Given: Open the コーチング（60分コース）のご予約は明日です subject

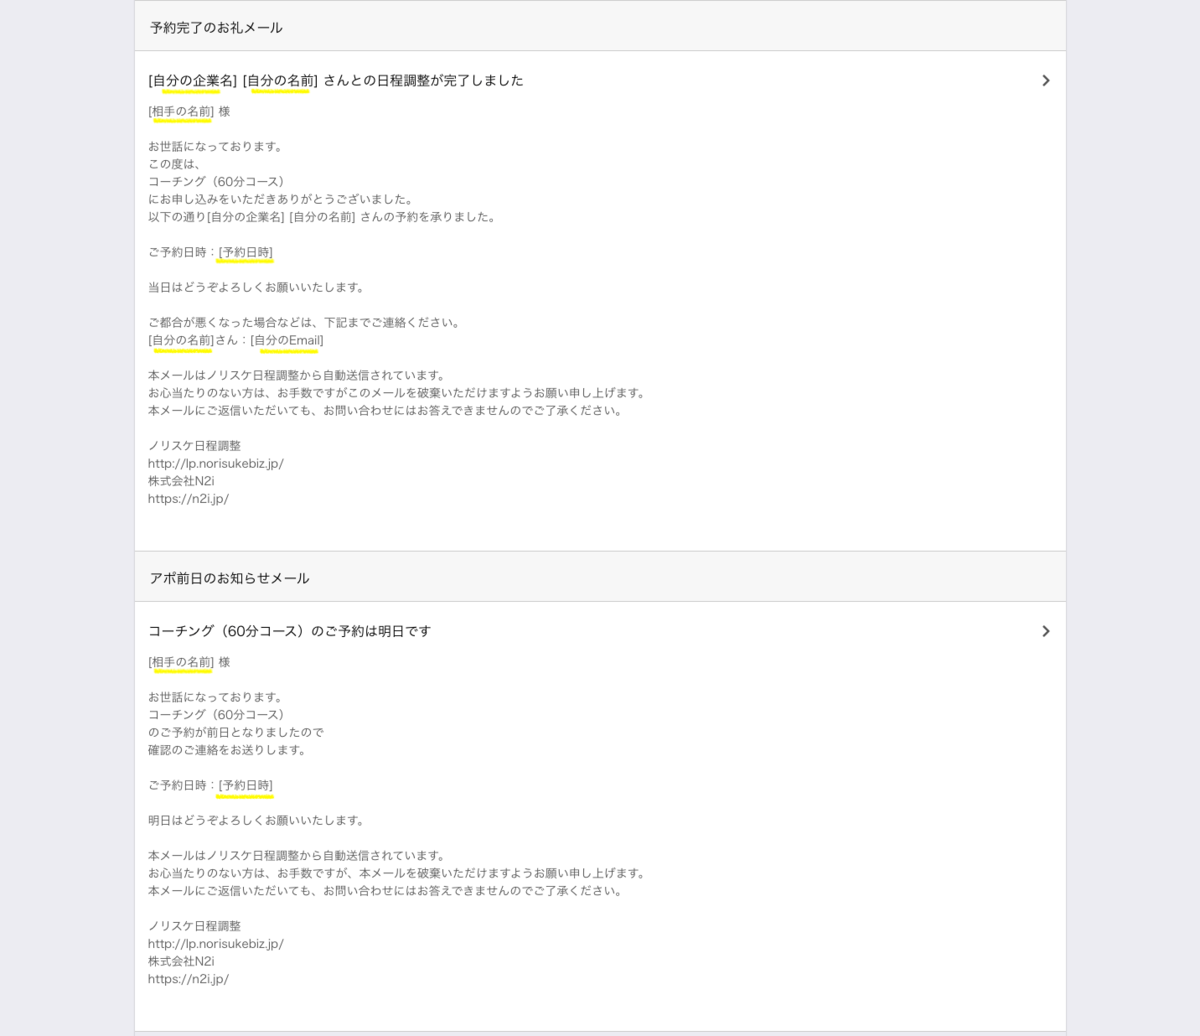Looking at the screenshot, I should coord(290,631).
